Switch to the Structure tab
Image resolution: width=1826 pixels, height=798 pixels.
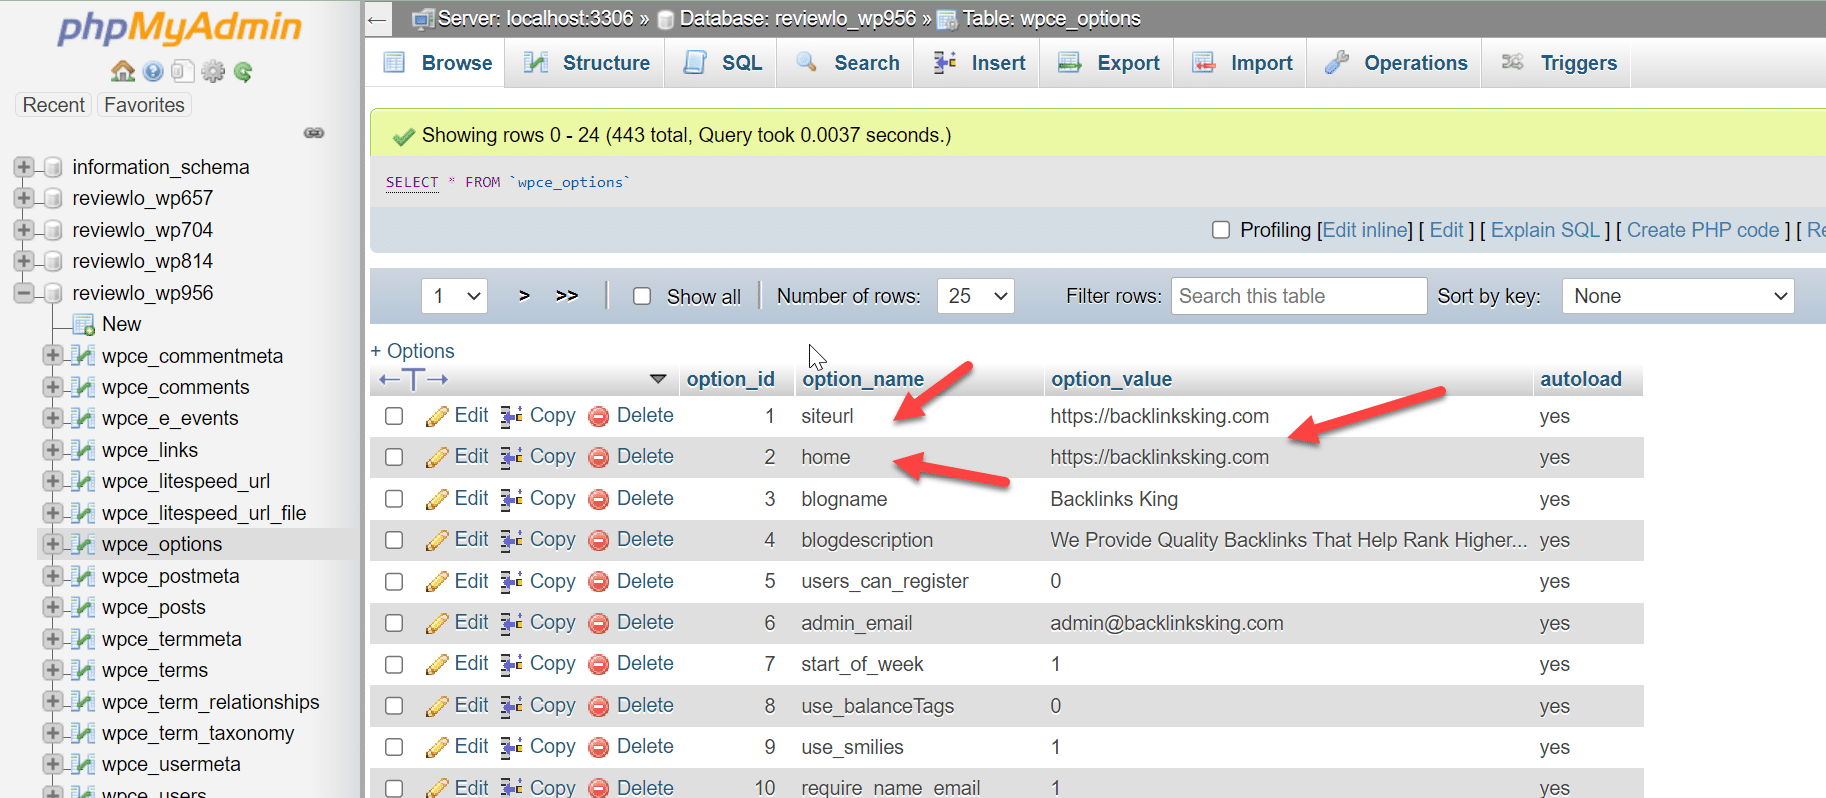[587, 63]
